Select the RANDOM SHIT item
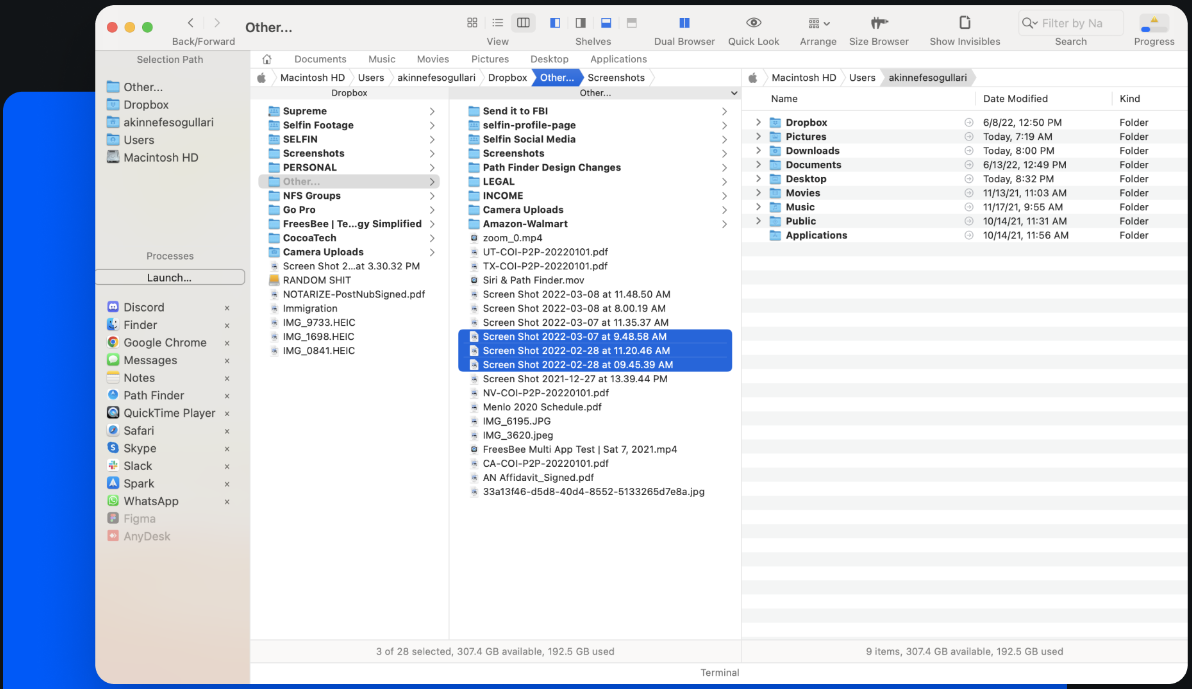Image resolution: width=1192 pixels, height=689 pixels. [x=316, y=280]
